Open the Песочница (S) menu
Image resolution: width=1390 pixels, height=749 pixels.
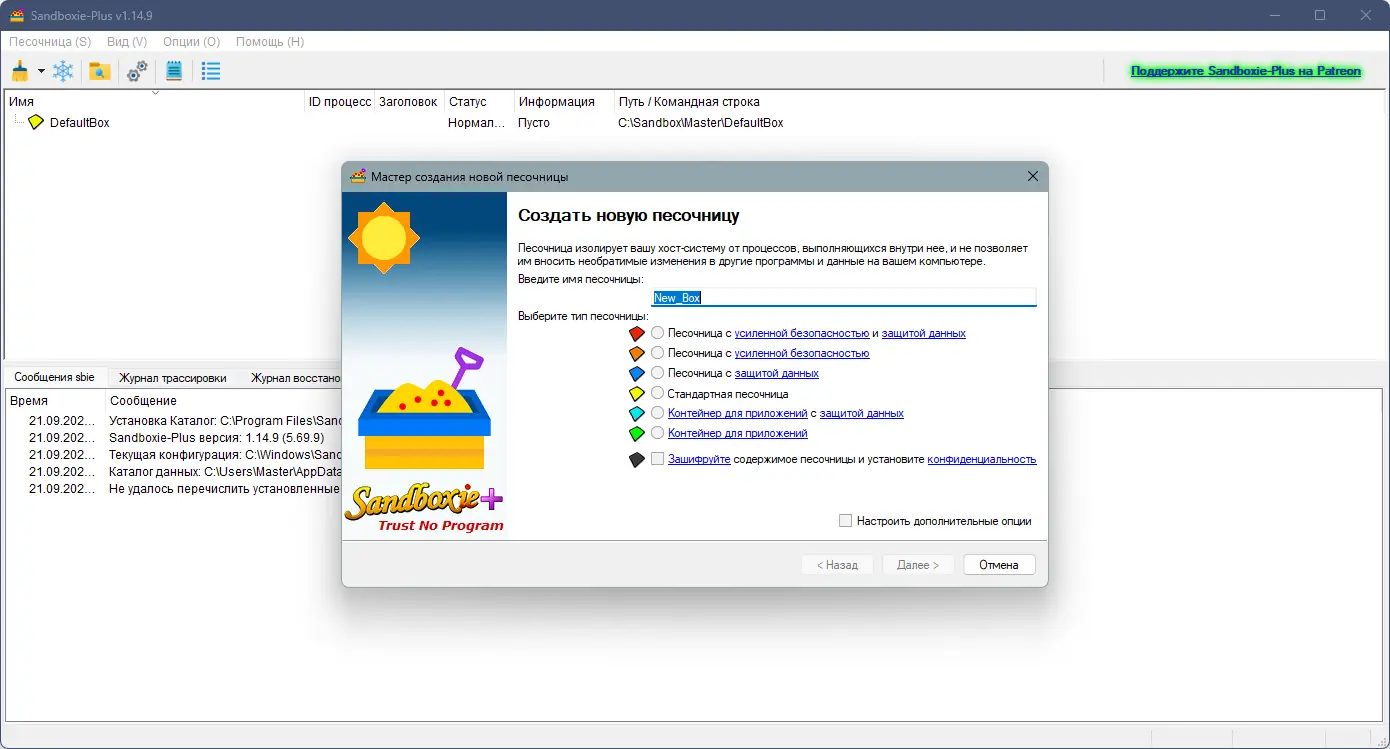(x=50, y=42)
